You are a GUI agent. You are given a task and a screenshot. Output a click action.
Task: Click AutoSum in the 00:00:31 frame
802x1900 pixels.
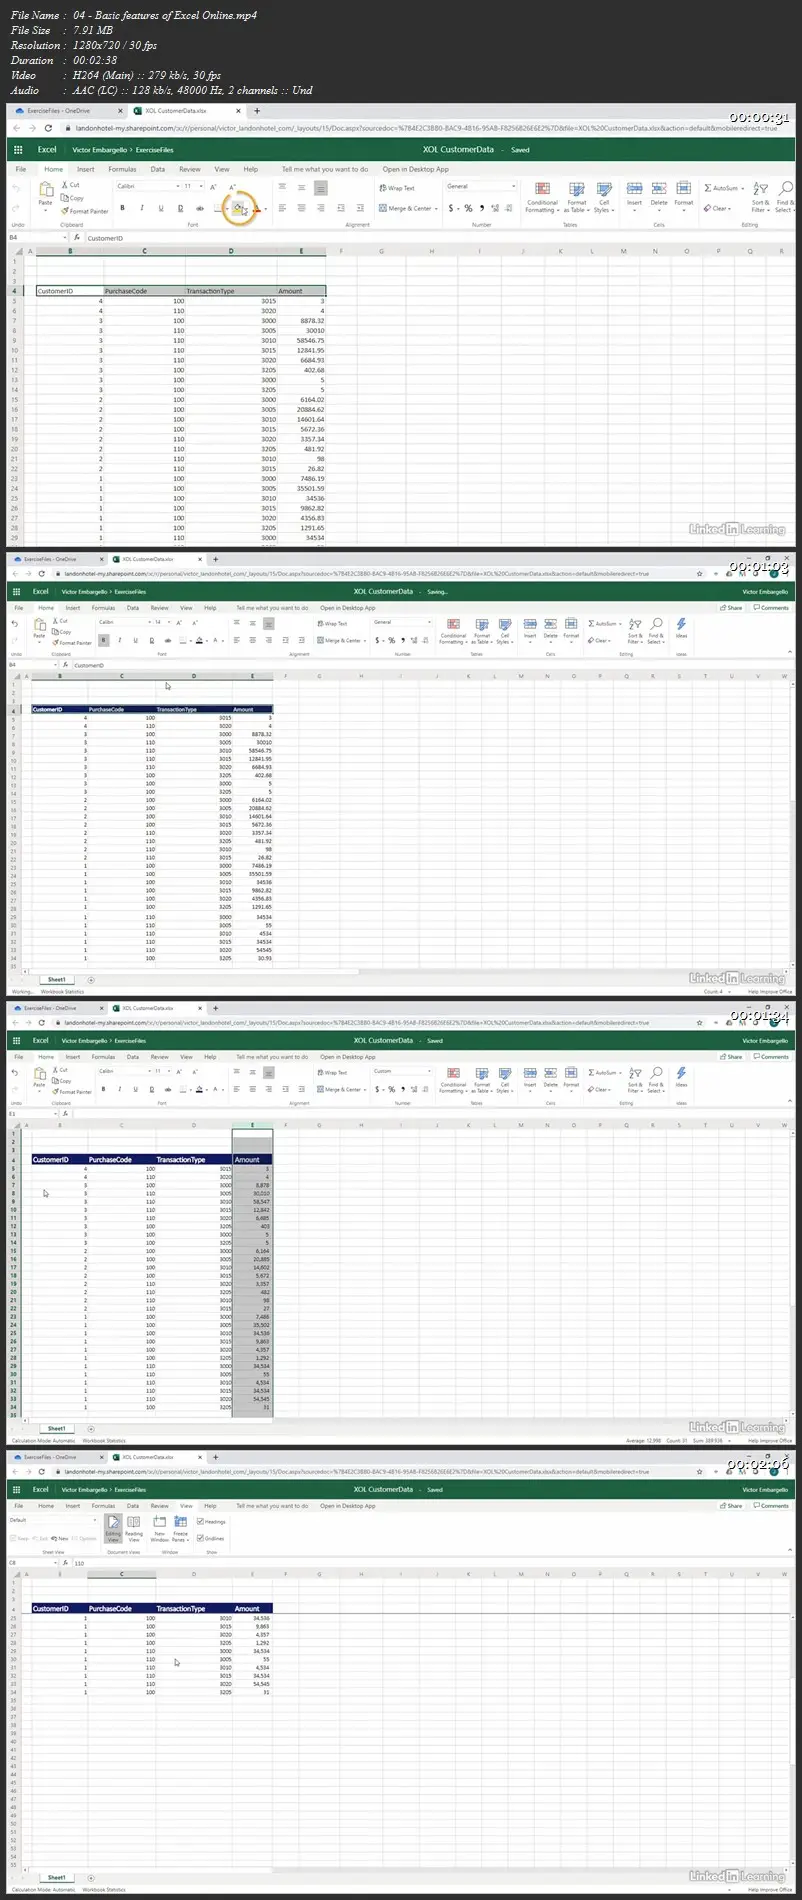pyautogui.click(x=723, y=188)
